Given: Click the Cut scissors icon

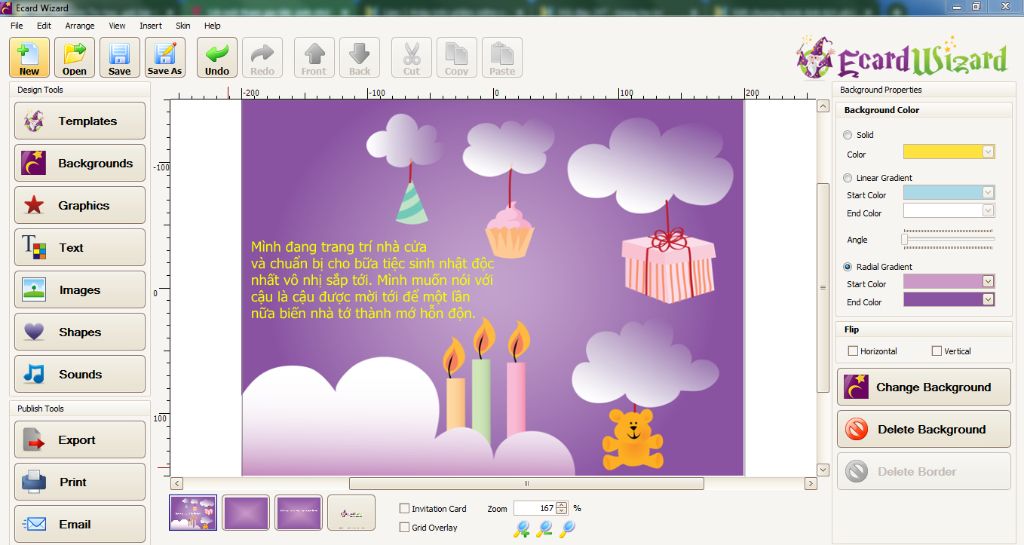Looking at the screenshot, I should click(x=411, y=57).
